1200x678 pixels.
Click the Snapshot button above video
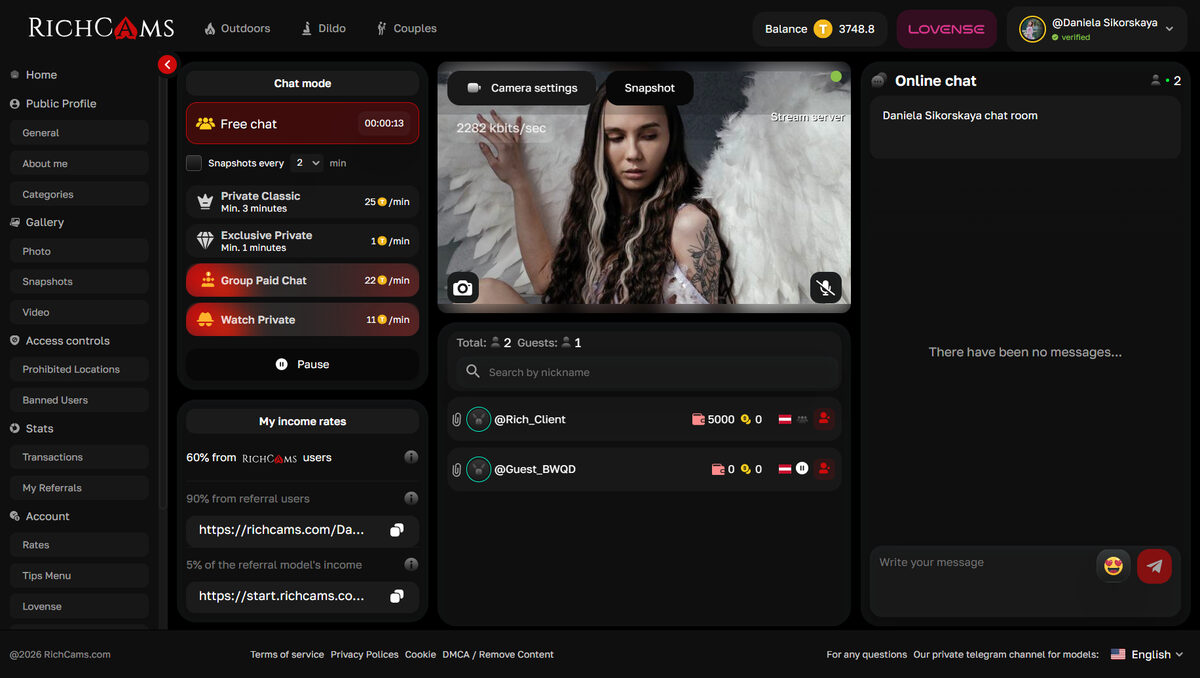click(x=649, y=88)
